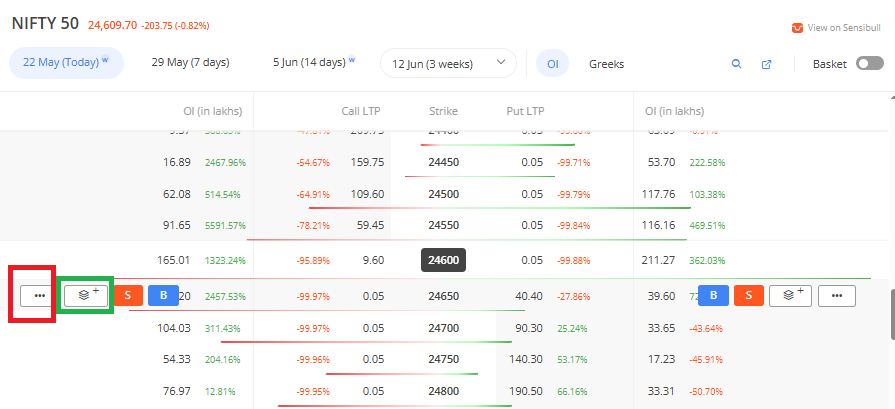The width and height of the screenshot is (895, 409).
Task: Click call-side add to basket layers icon
Action: coord(86,295)
